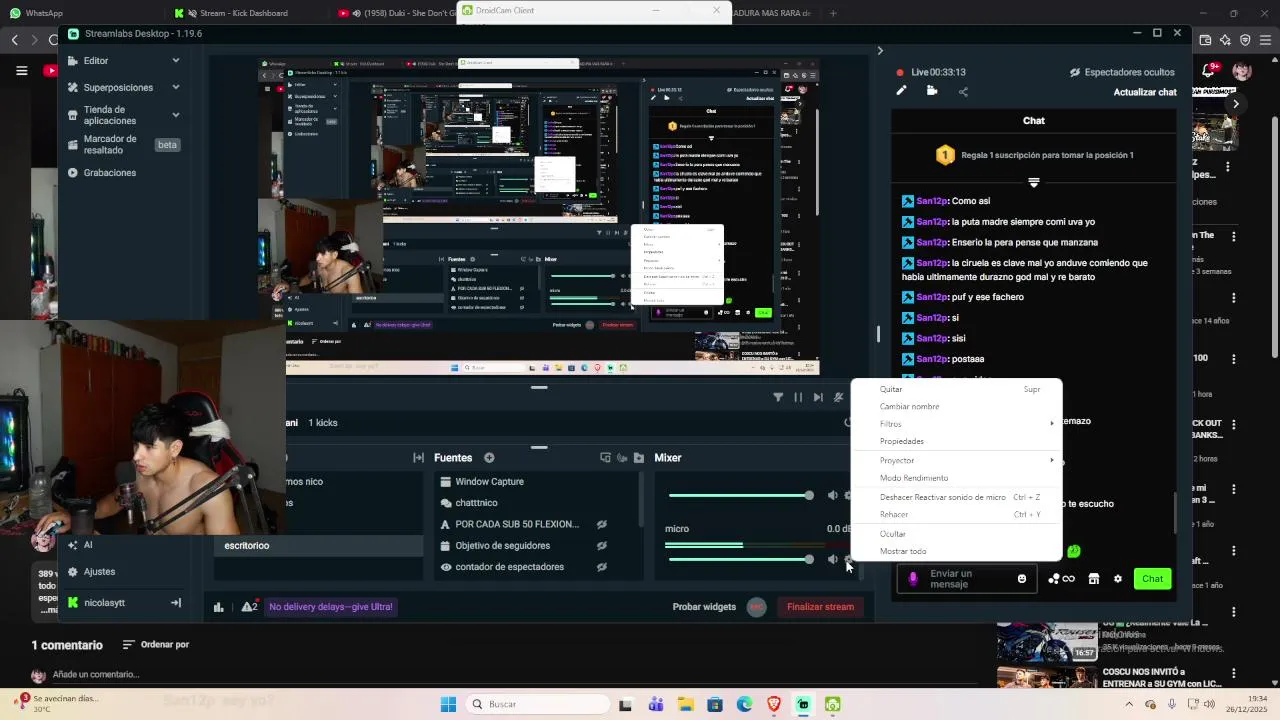1280x720 pixels.
Task: Toggle visibility of contador de espectadores source
Action: pos(602,567)
